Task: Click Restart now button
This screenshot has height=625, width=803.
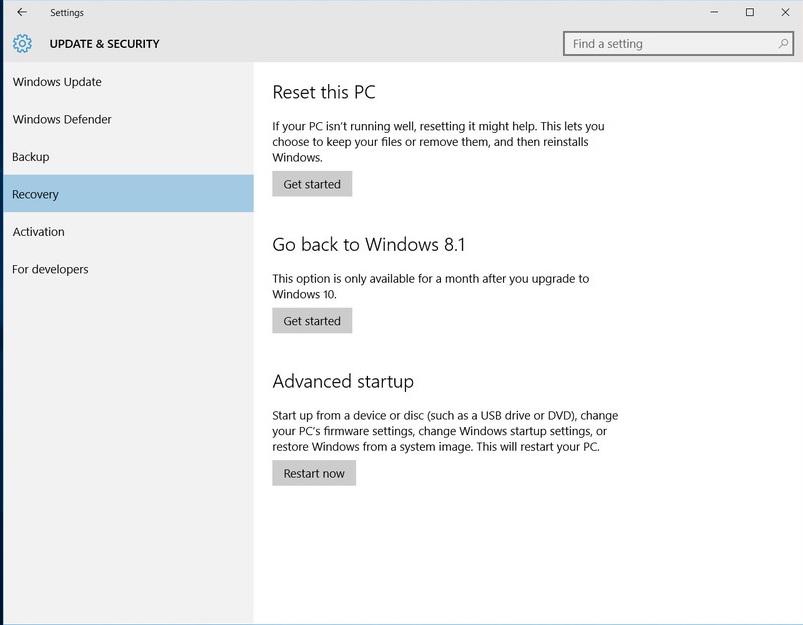Action: point(314,473)
